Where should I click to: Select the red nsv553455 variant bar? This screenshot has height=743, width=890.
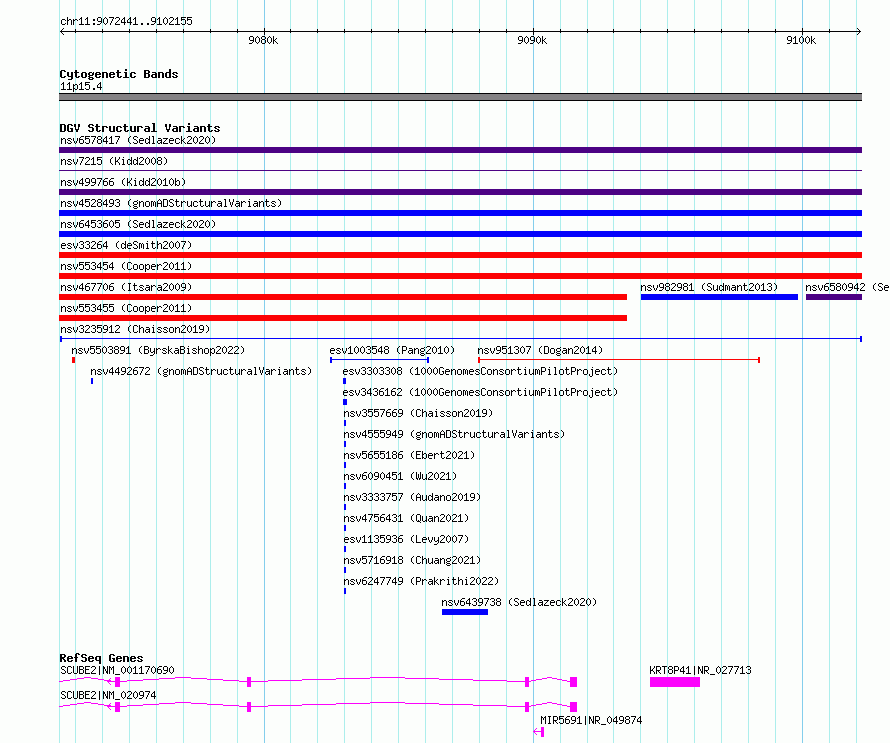pos(343,318)
